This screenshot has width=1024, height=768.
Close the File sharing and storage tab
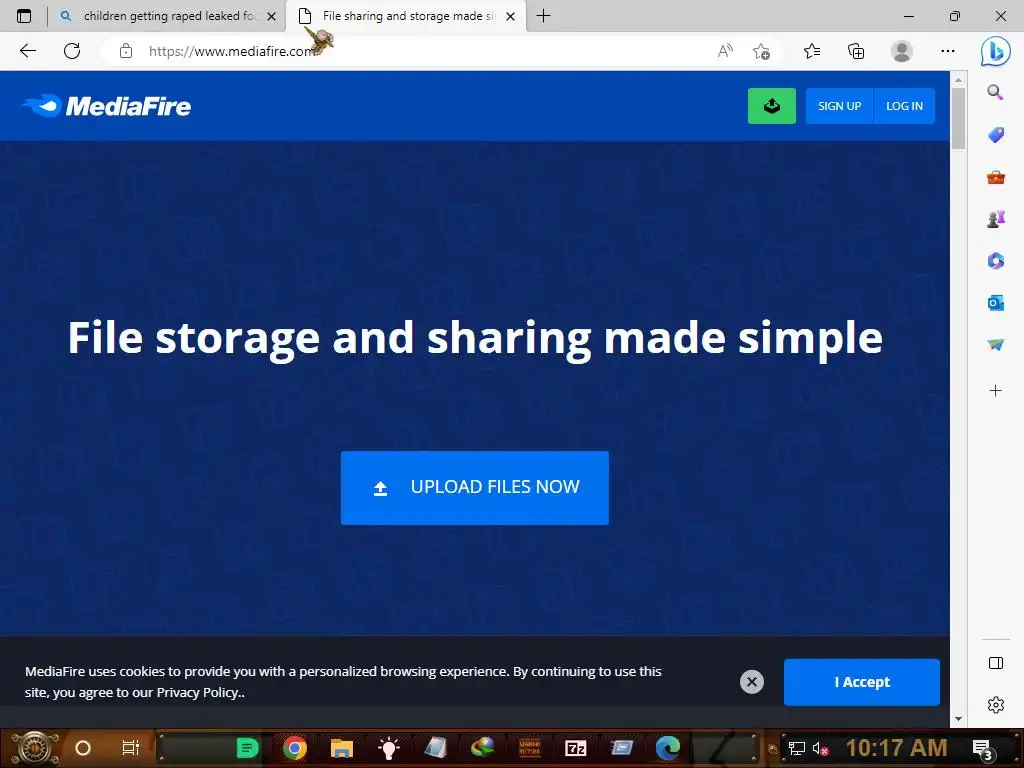point(511,16)
